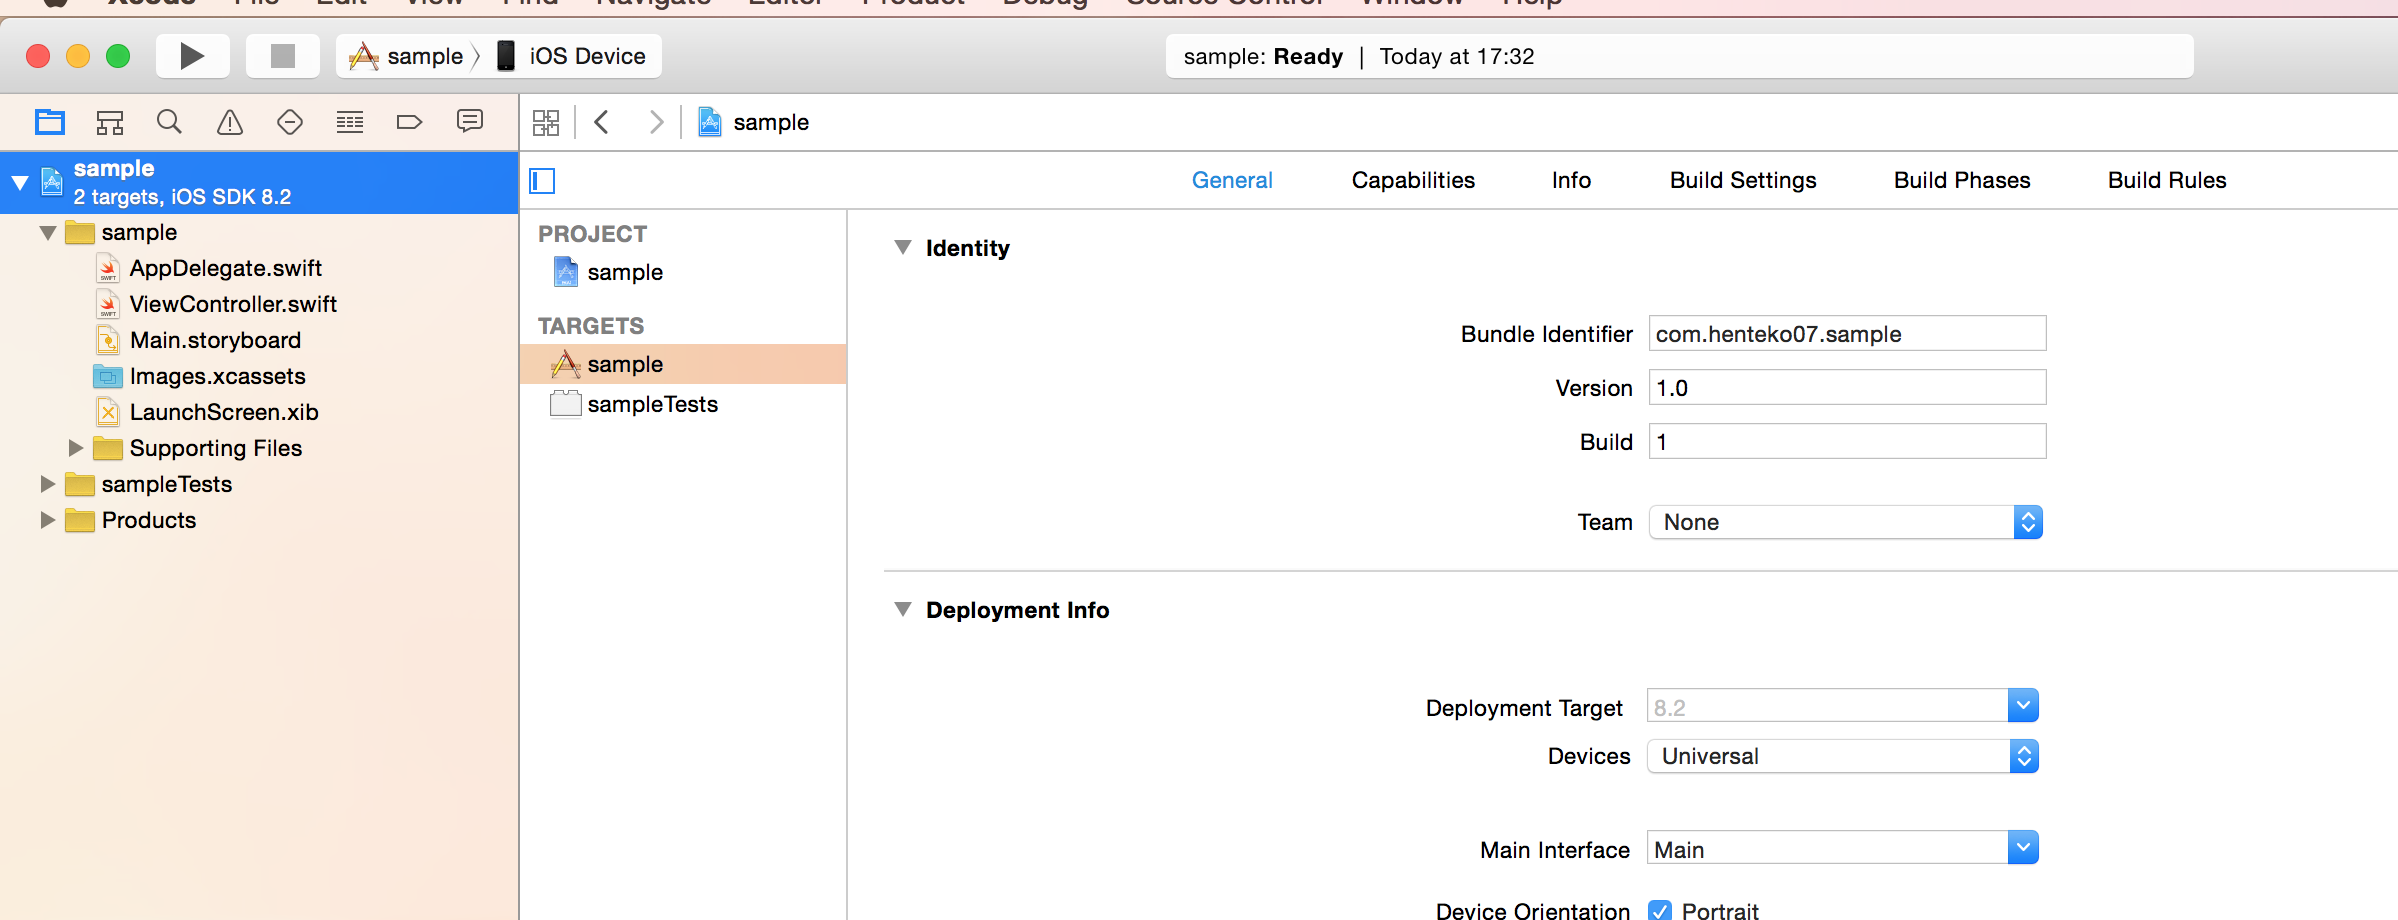Open the Capabilities tab

[x=1413, y=180]
